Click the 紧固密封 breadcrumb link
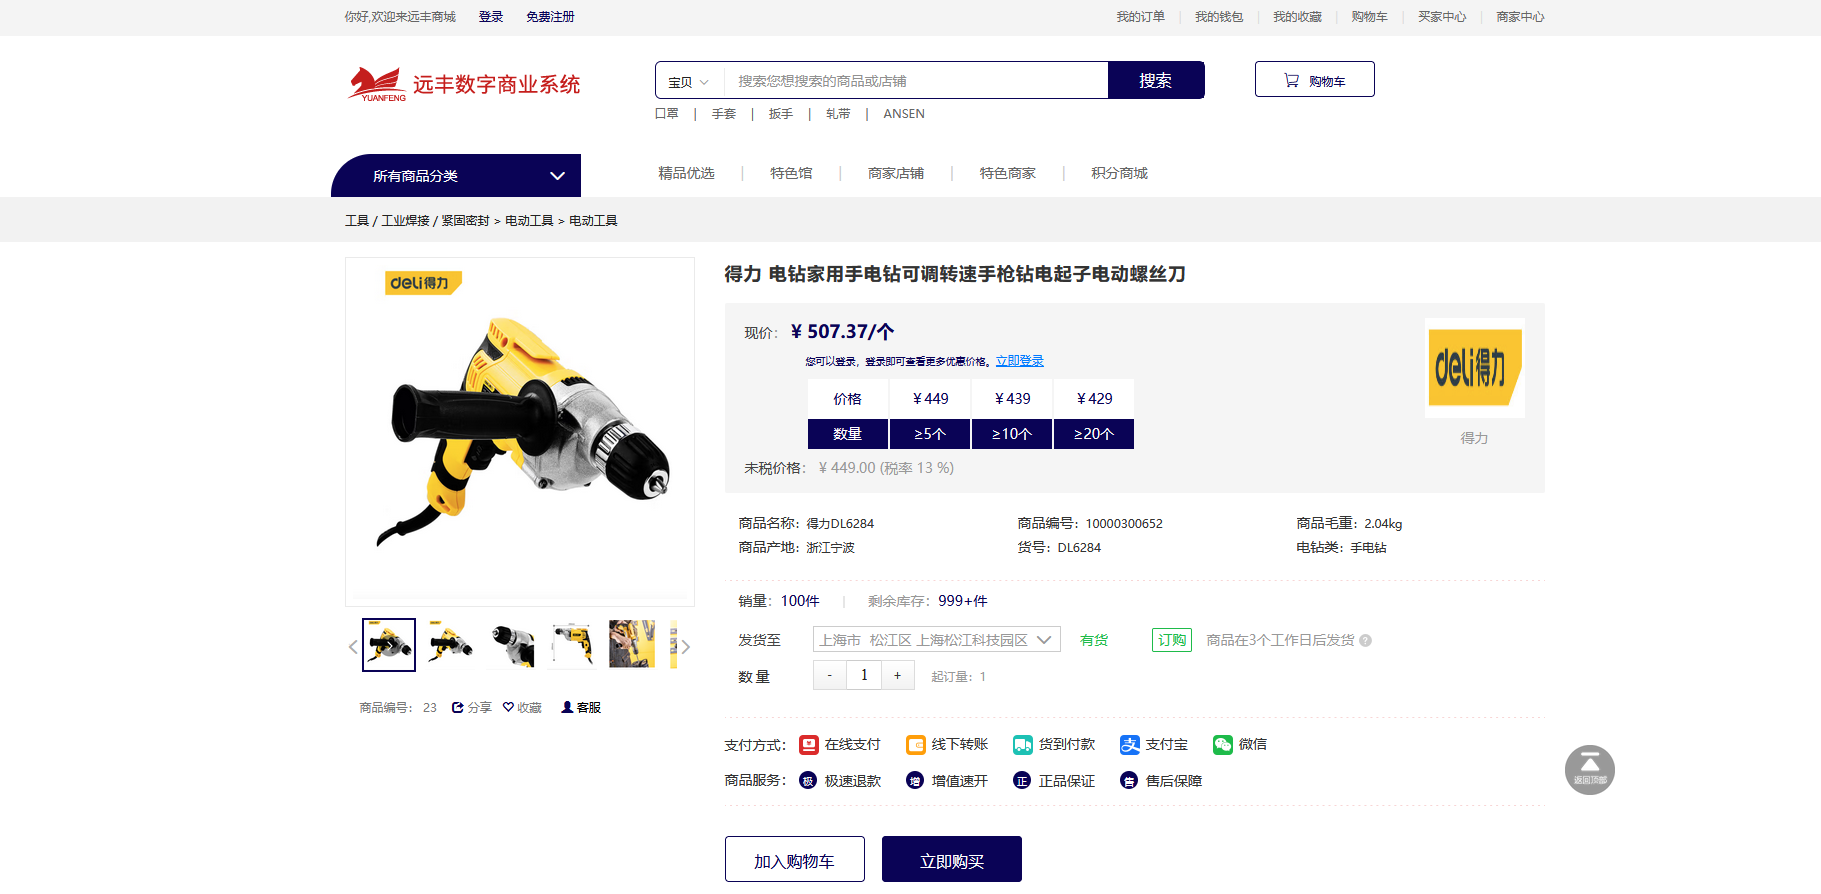The height and width of the screenshot is (894, 1821). coord(465,221)
